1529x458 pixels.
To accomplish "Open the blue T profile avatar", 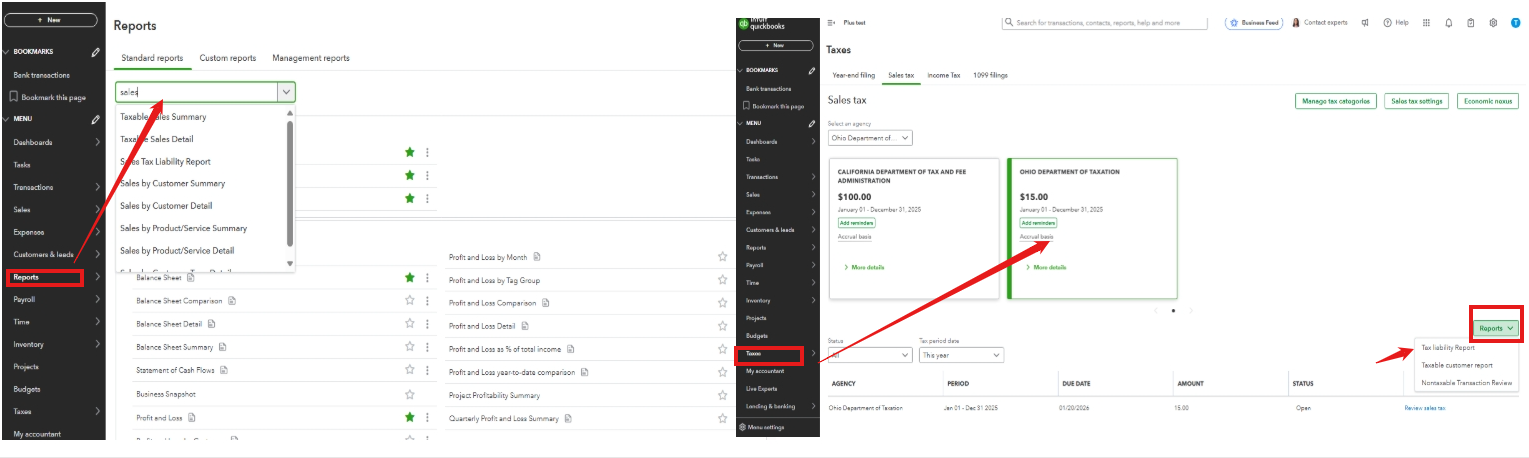I will [x=1515, y=23].
